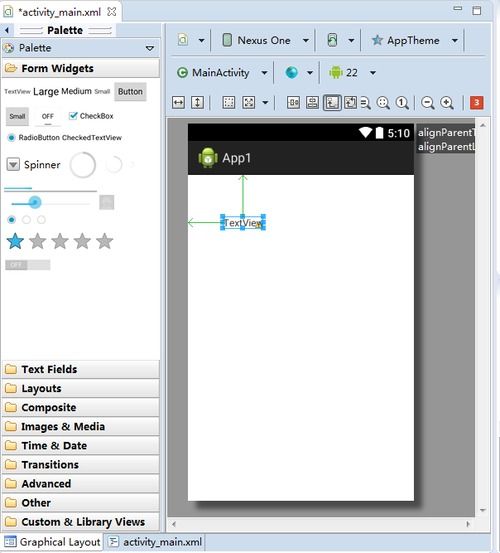Click the seek bar slider widget
The image size is (500, 553).
(50, 203)
